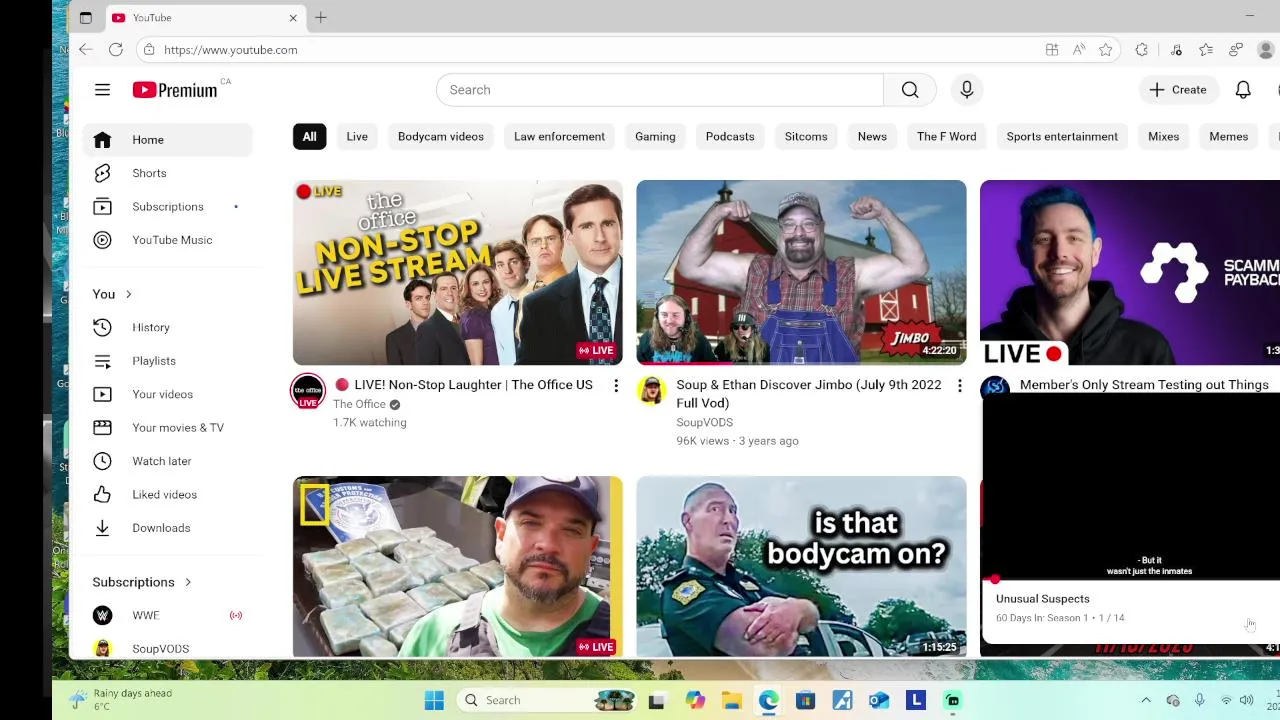This screenshot has height=720, width=1280.
Task: Open the Windows Start menu
Action: pyautogui.click(x=434, y=700)
